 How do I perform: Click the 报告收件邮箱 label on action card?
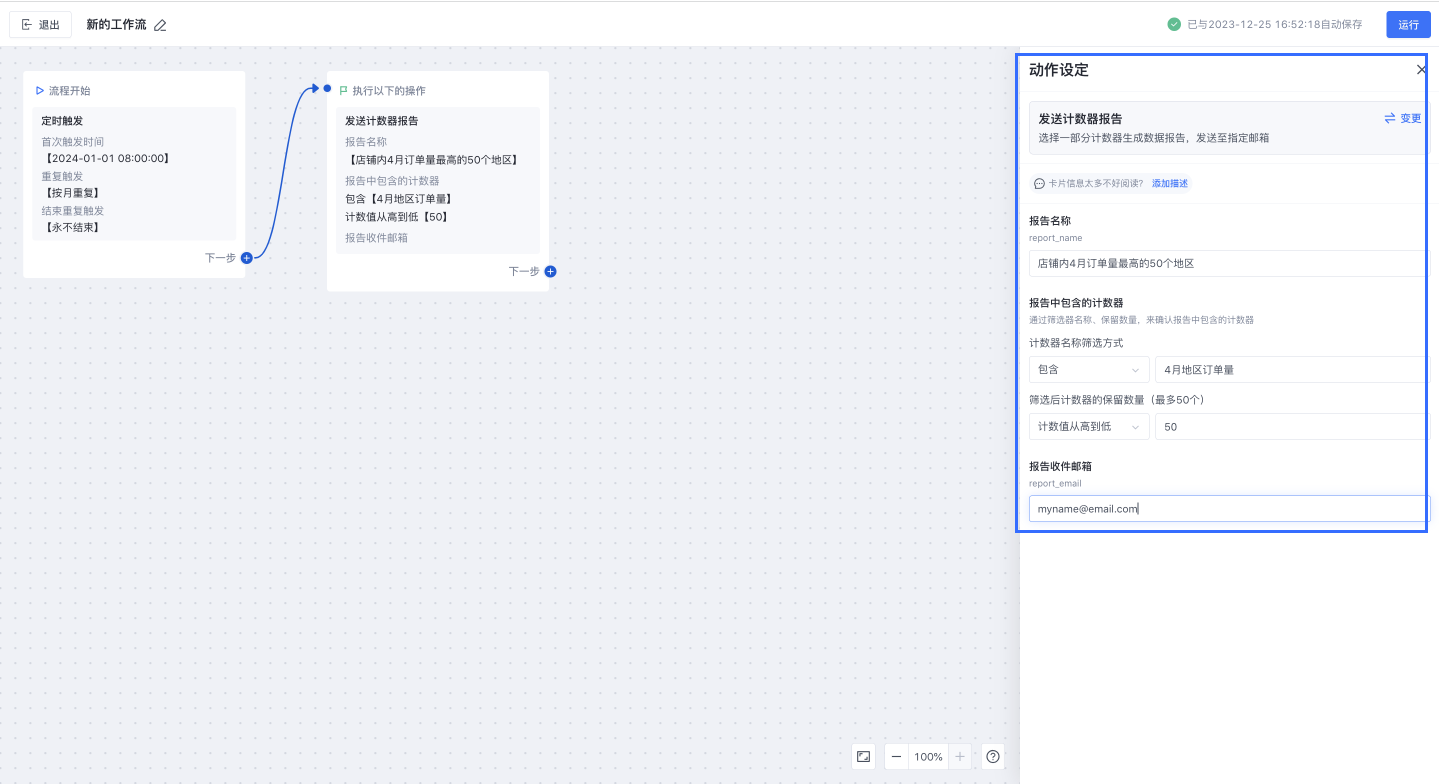point(376,238)
